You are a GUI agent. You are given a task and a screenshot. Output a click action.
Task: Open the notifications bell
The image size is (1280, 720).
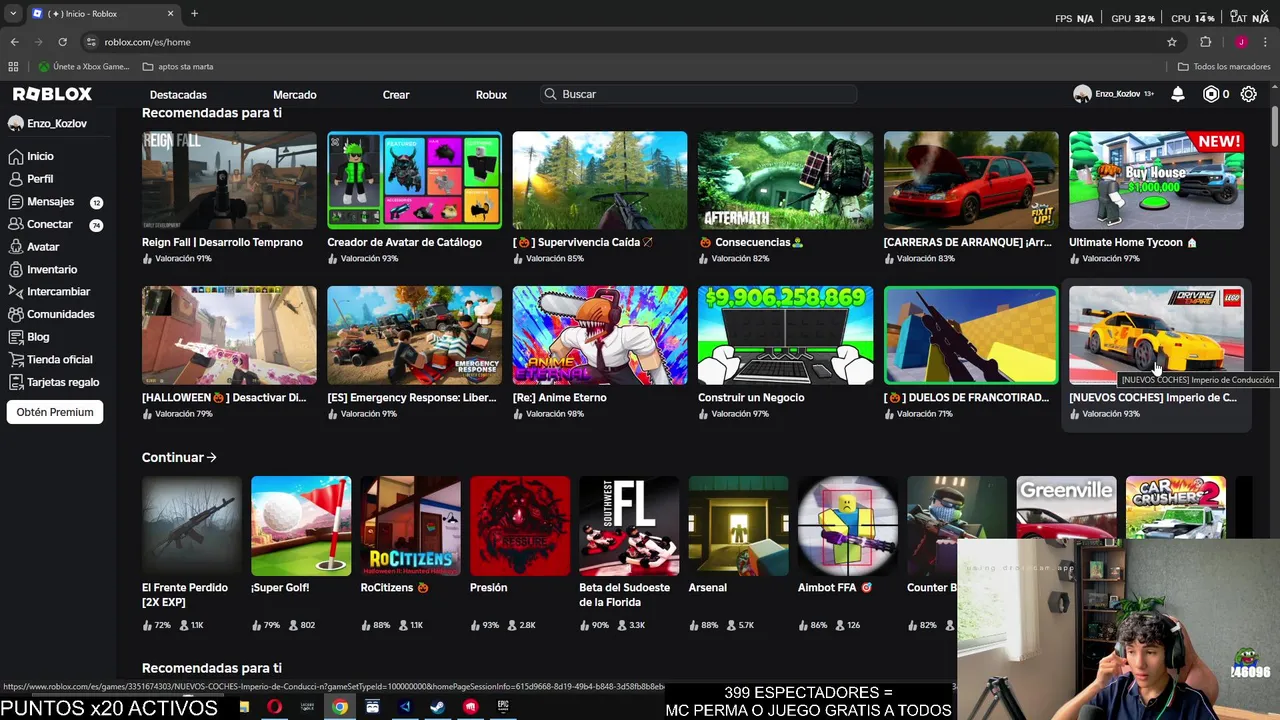pos(1178,94)
